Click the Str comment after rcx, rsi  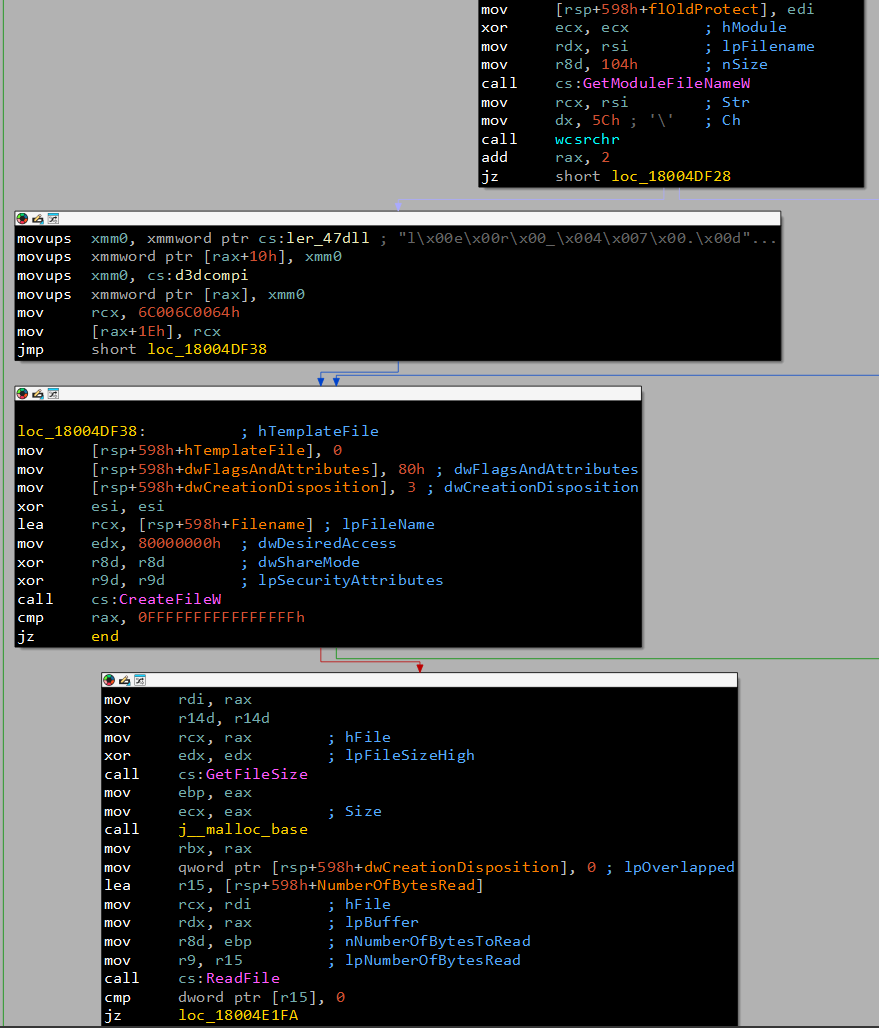coord(735,102)
